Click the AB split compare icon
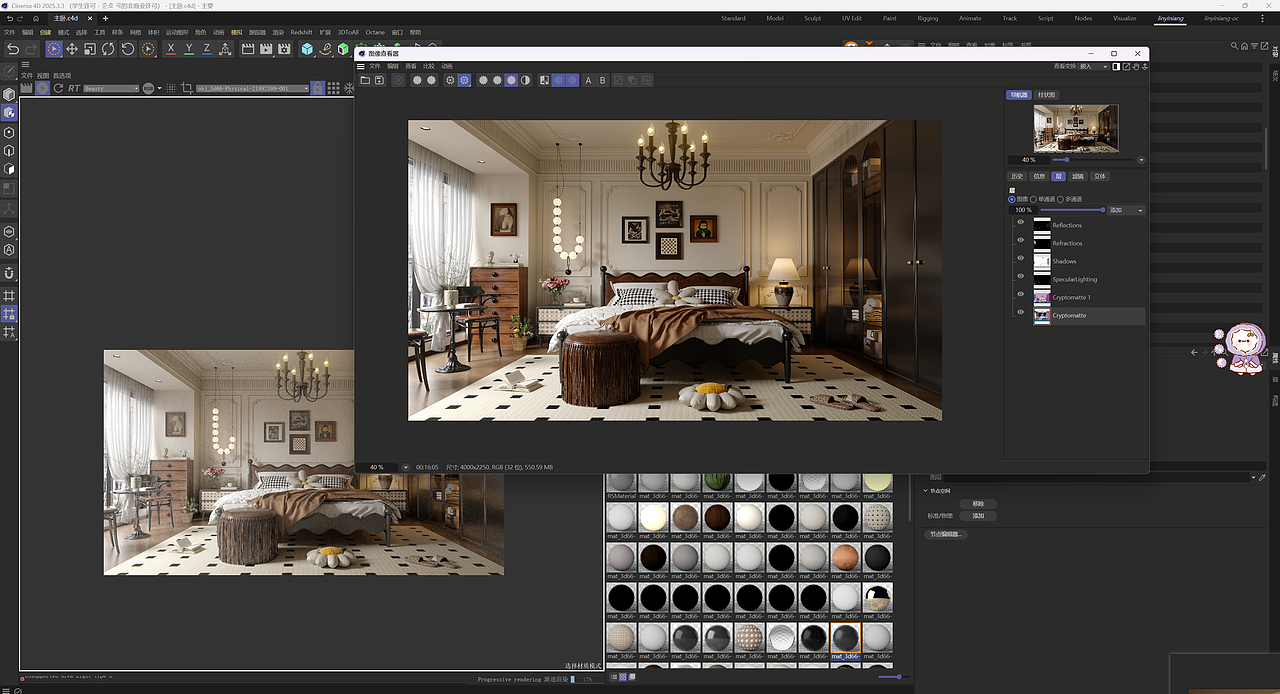The image size is (1280, 694). pos(544,80)
